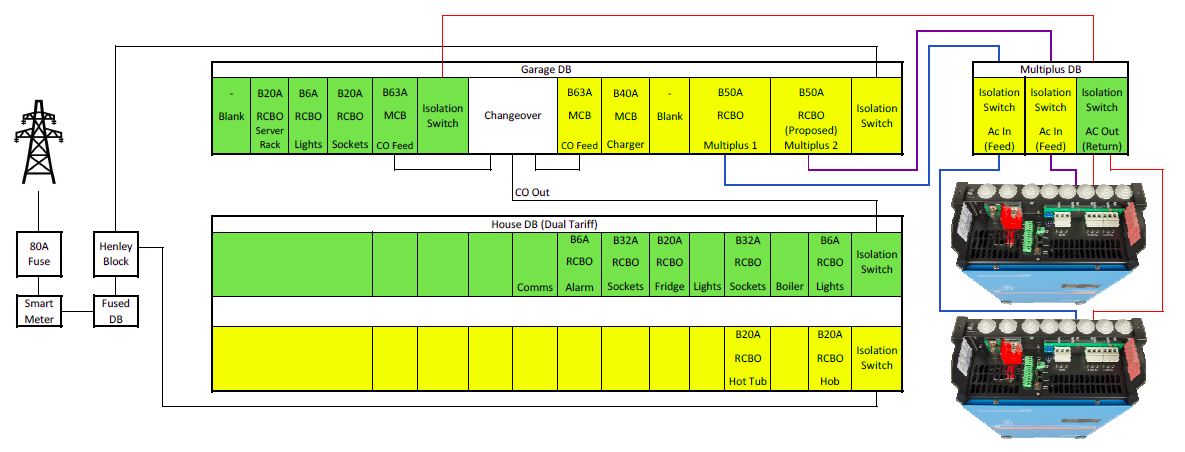Select the Smart Meter block
The width and height of the screenshot is (1185, 452).
point(38,310)
